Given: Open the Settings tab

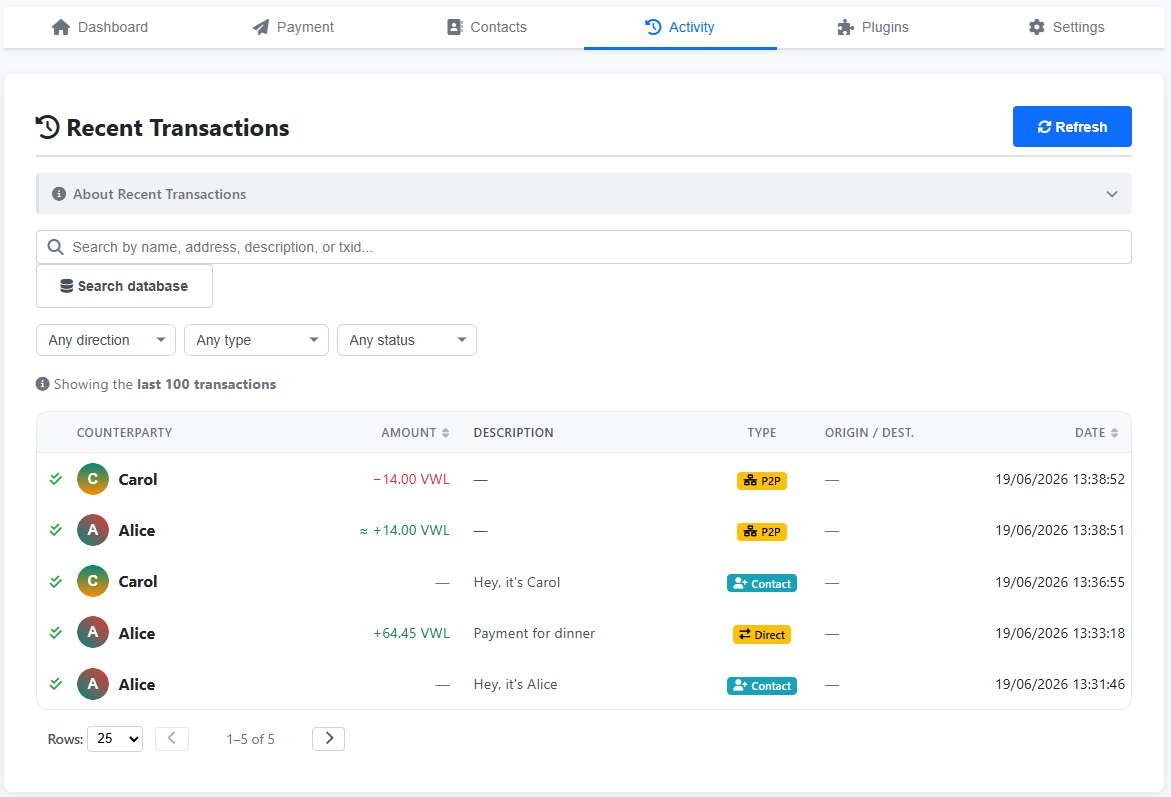Looking at the screenshot, I should pos(1066,27).
